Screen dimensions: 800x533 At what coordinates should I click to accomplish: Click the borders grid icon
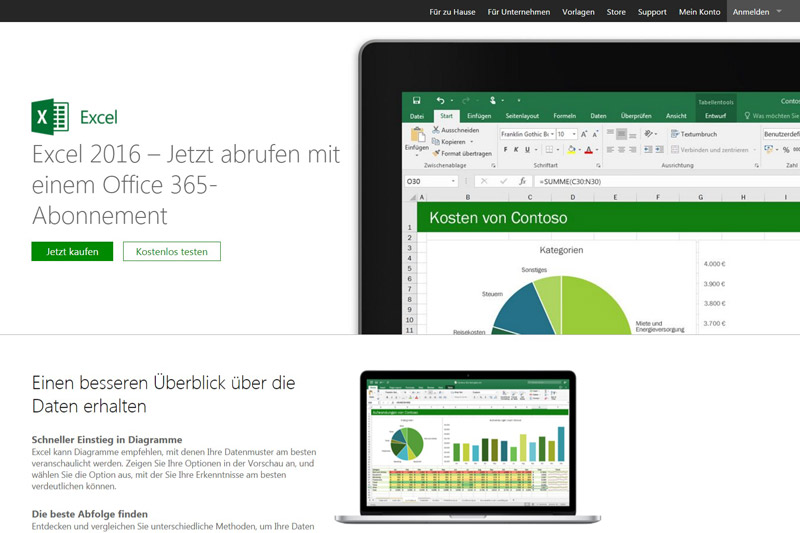(549, 149)
